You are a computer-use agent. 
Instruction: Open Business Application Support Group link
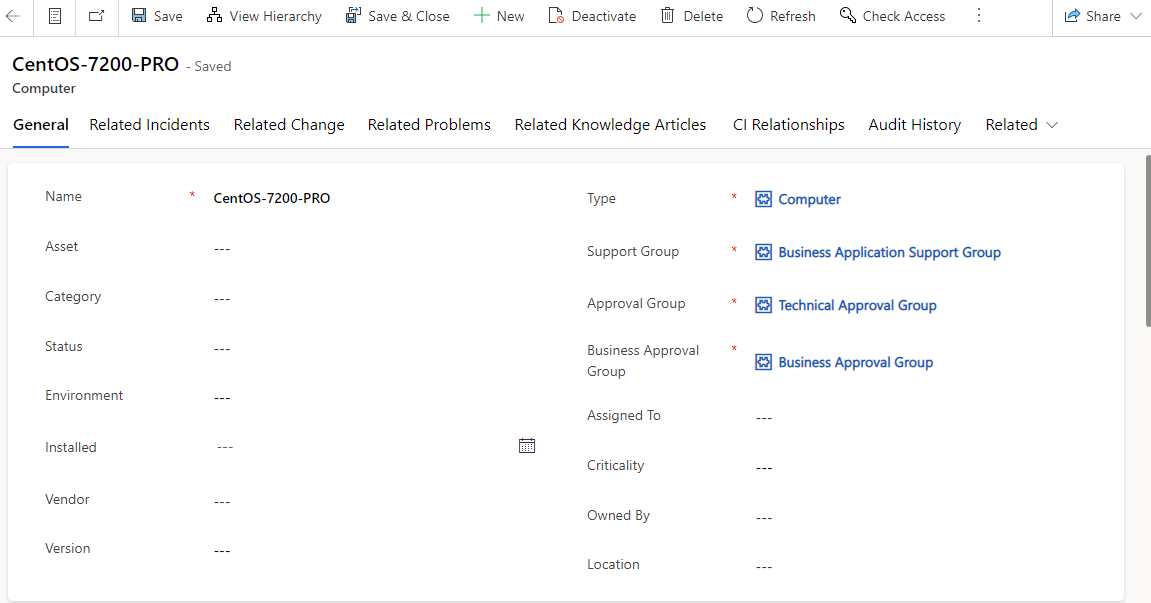click(x=889, y=252)
